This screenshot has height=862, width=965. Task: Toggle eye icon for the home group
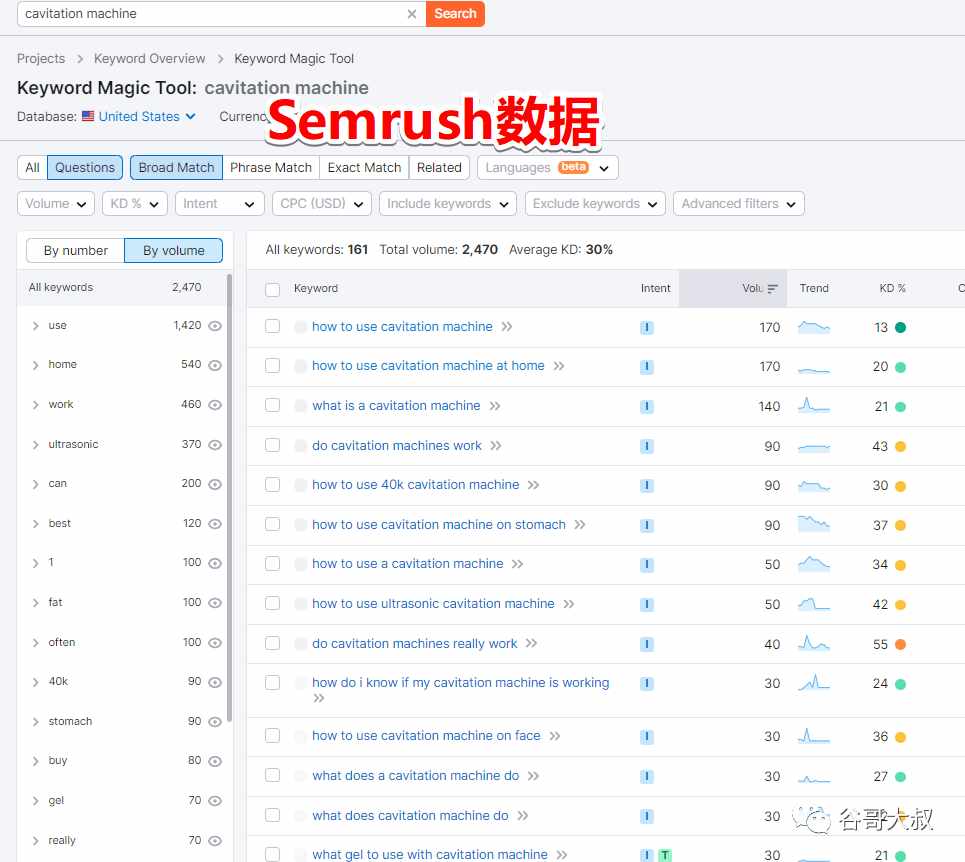(x=215, y=365)
